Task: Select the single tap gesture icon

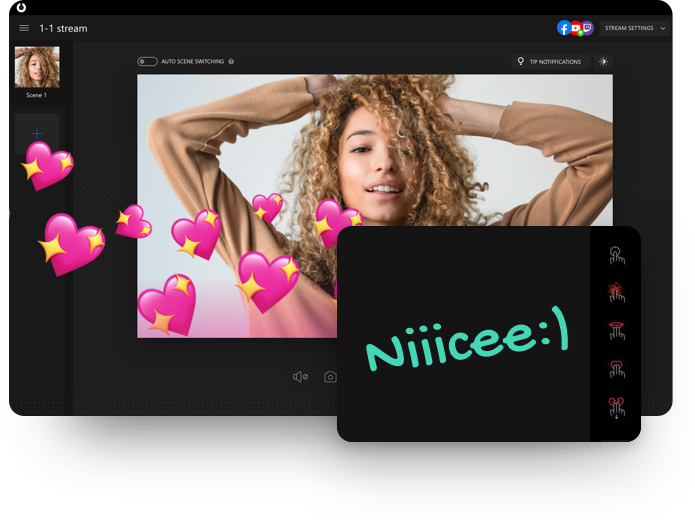Action: coord(616,256)
